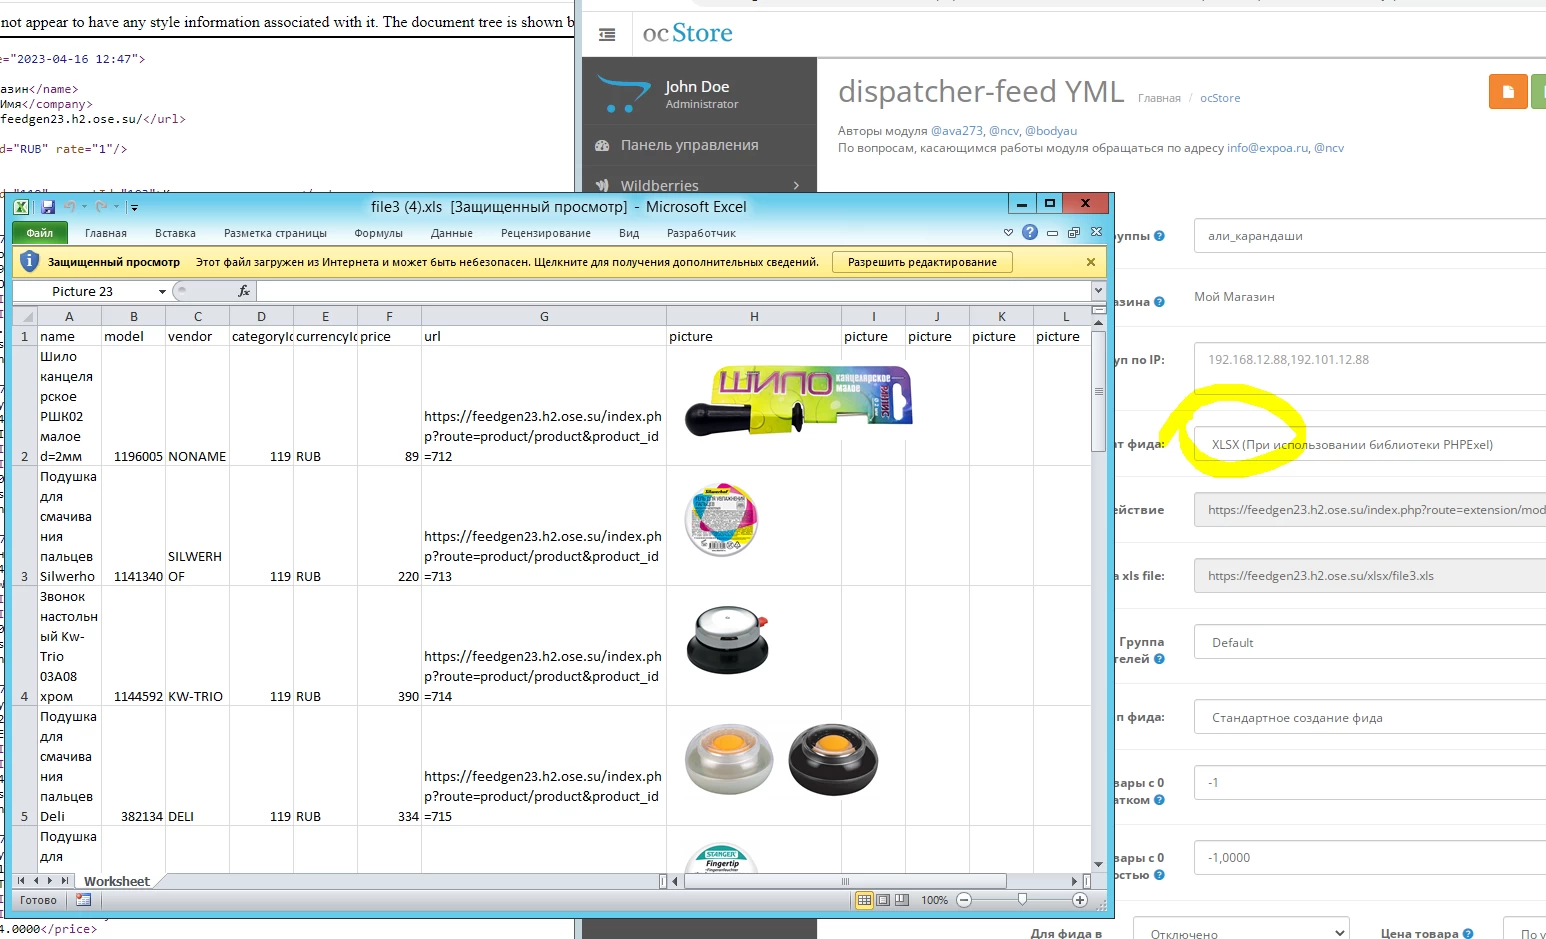Expand the formula bar

(x=1098, y=291)
